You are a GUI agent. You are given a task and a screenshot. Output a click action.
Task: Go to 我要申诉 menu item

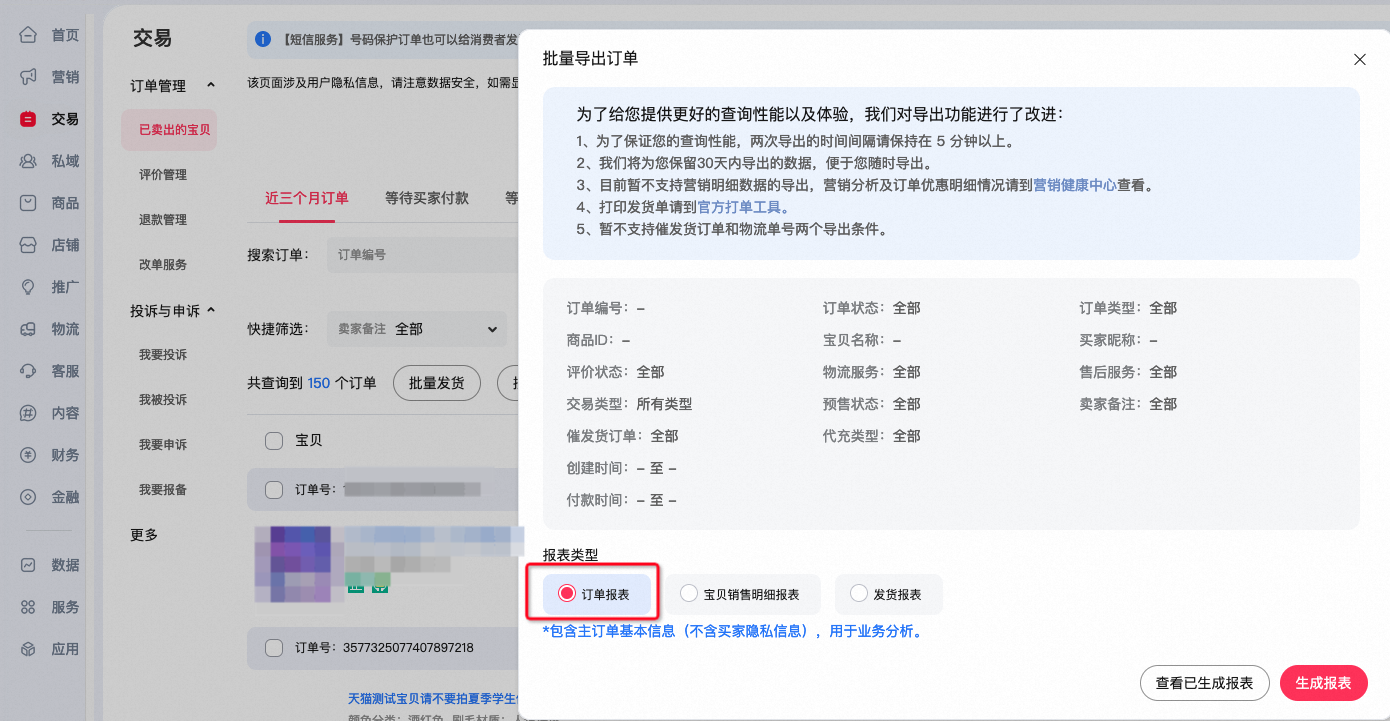[x=163, y=445]
